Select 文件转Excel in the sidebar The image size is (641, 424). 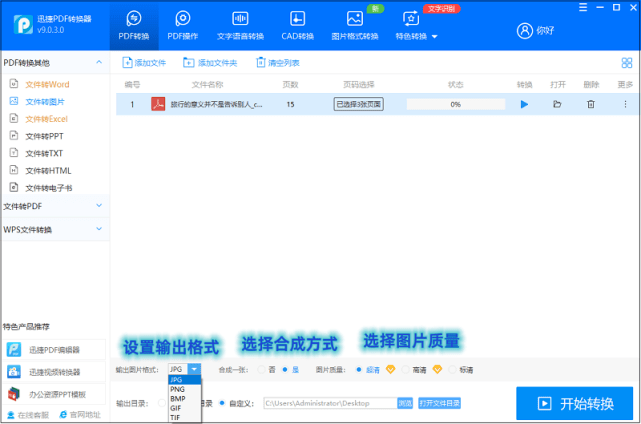[x=46, y=119]
